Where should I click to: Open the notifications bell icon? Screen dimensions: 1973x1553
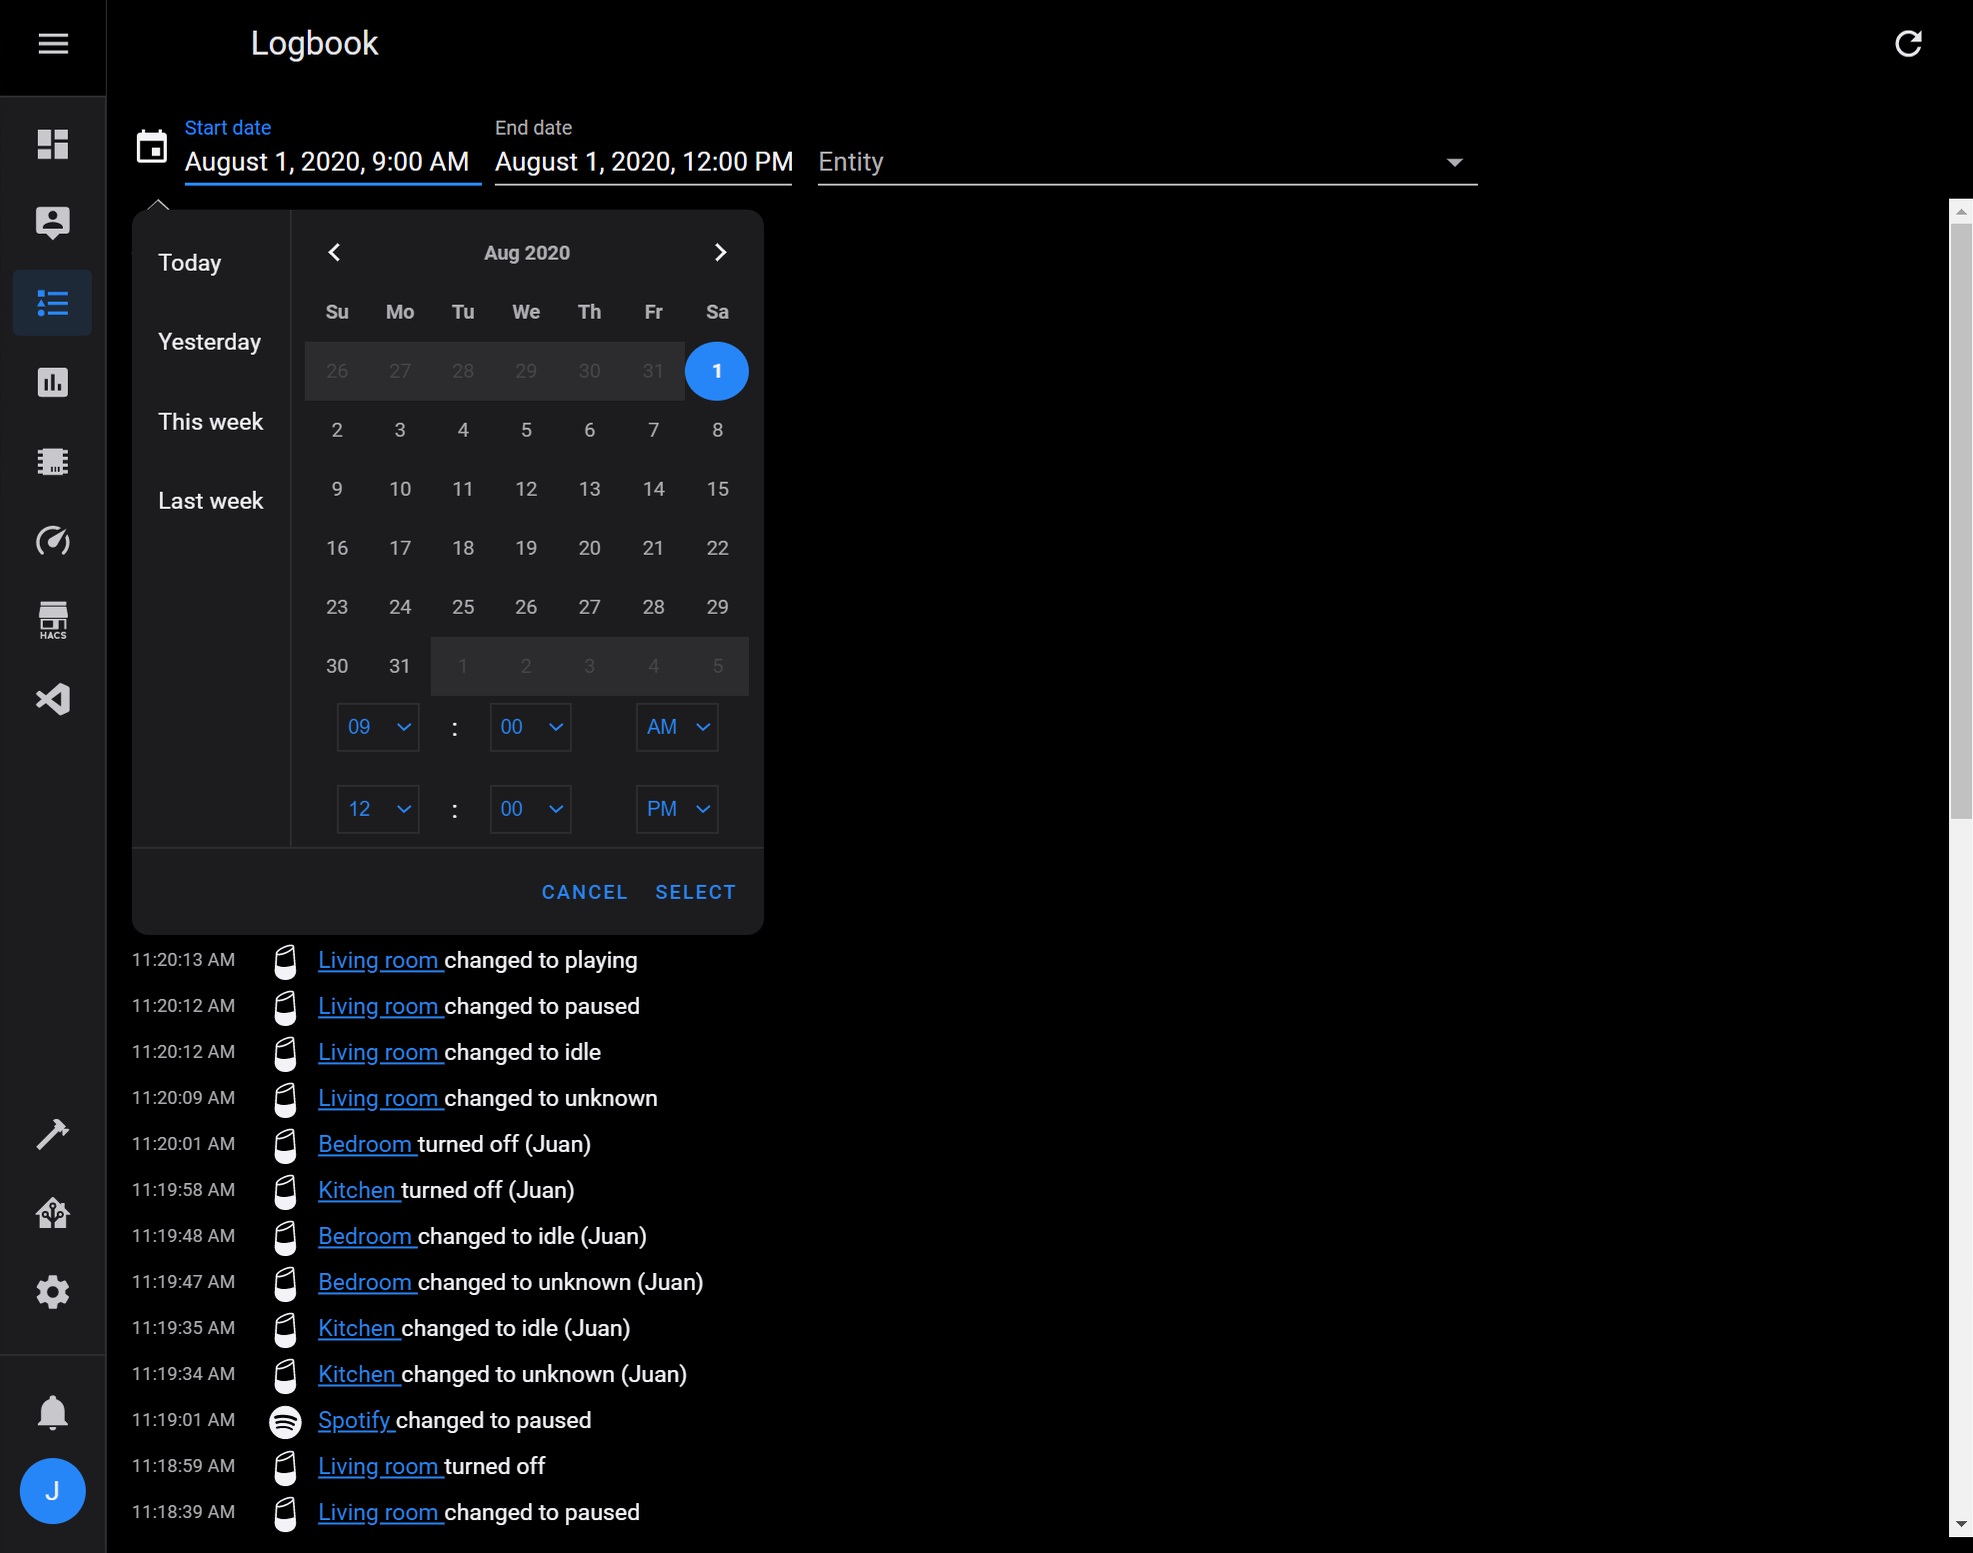[x=53, y=1412]
